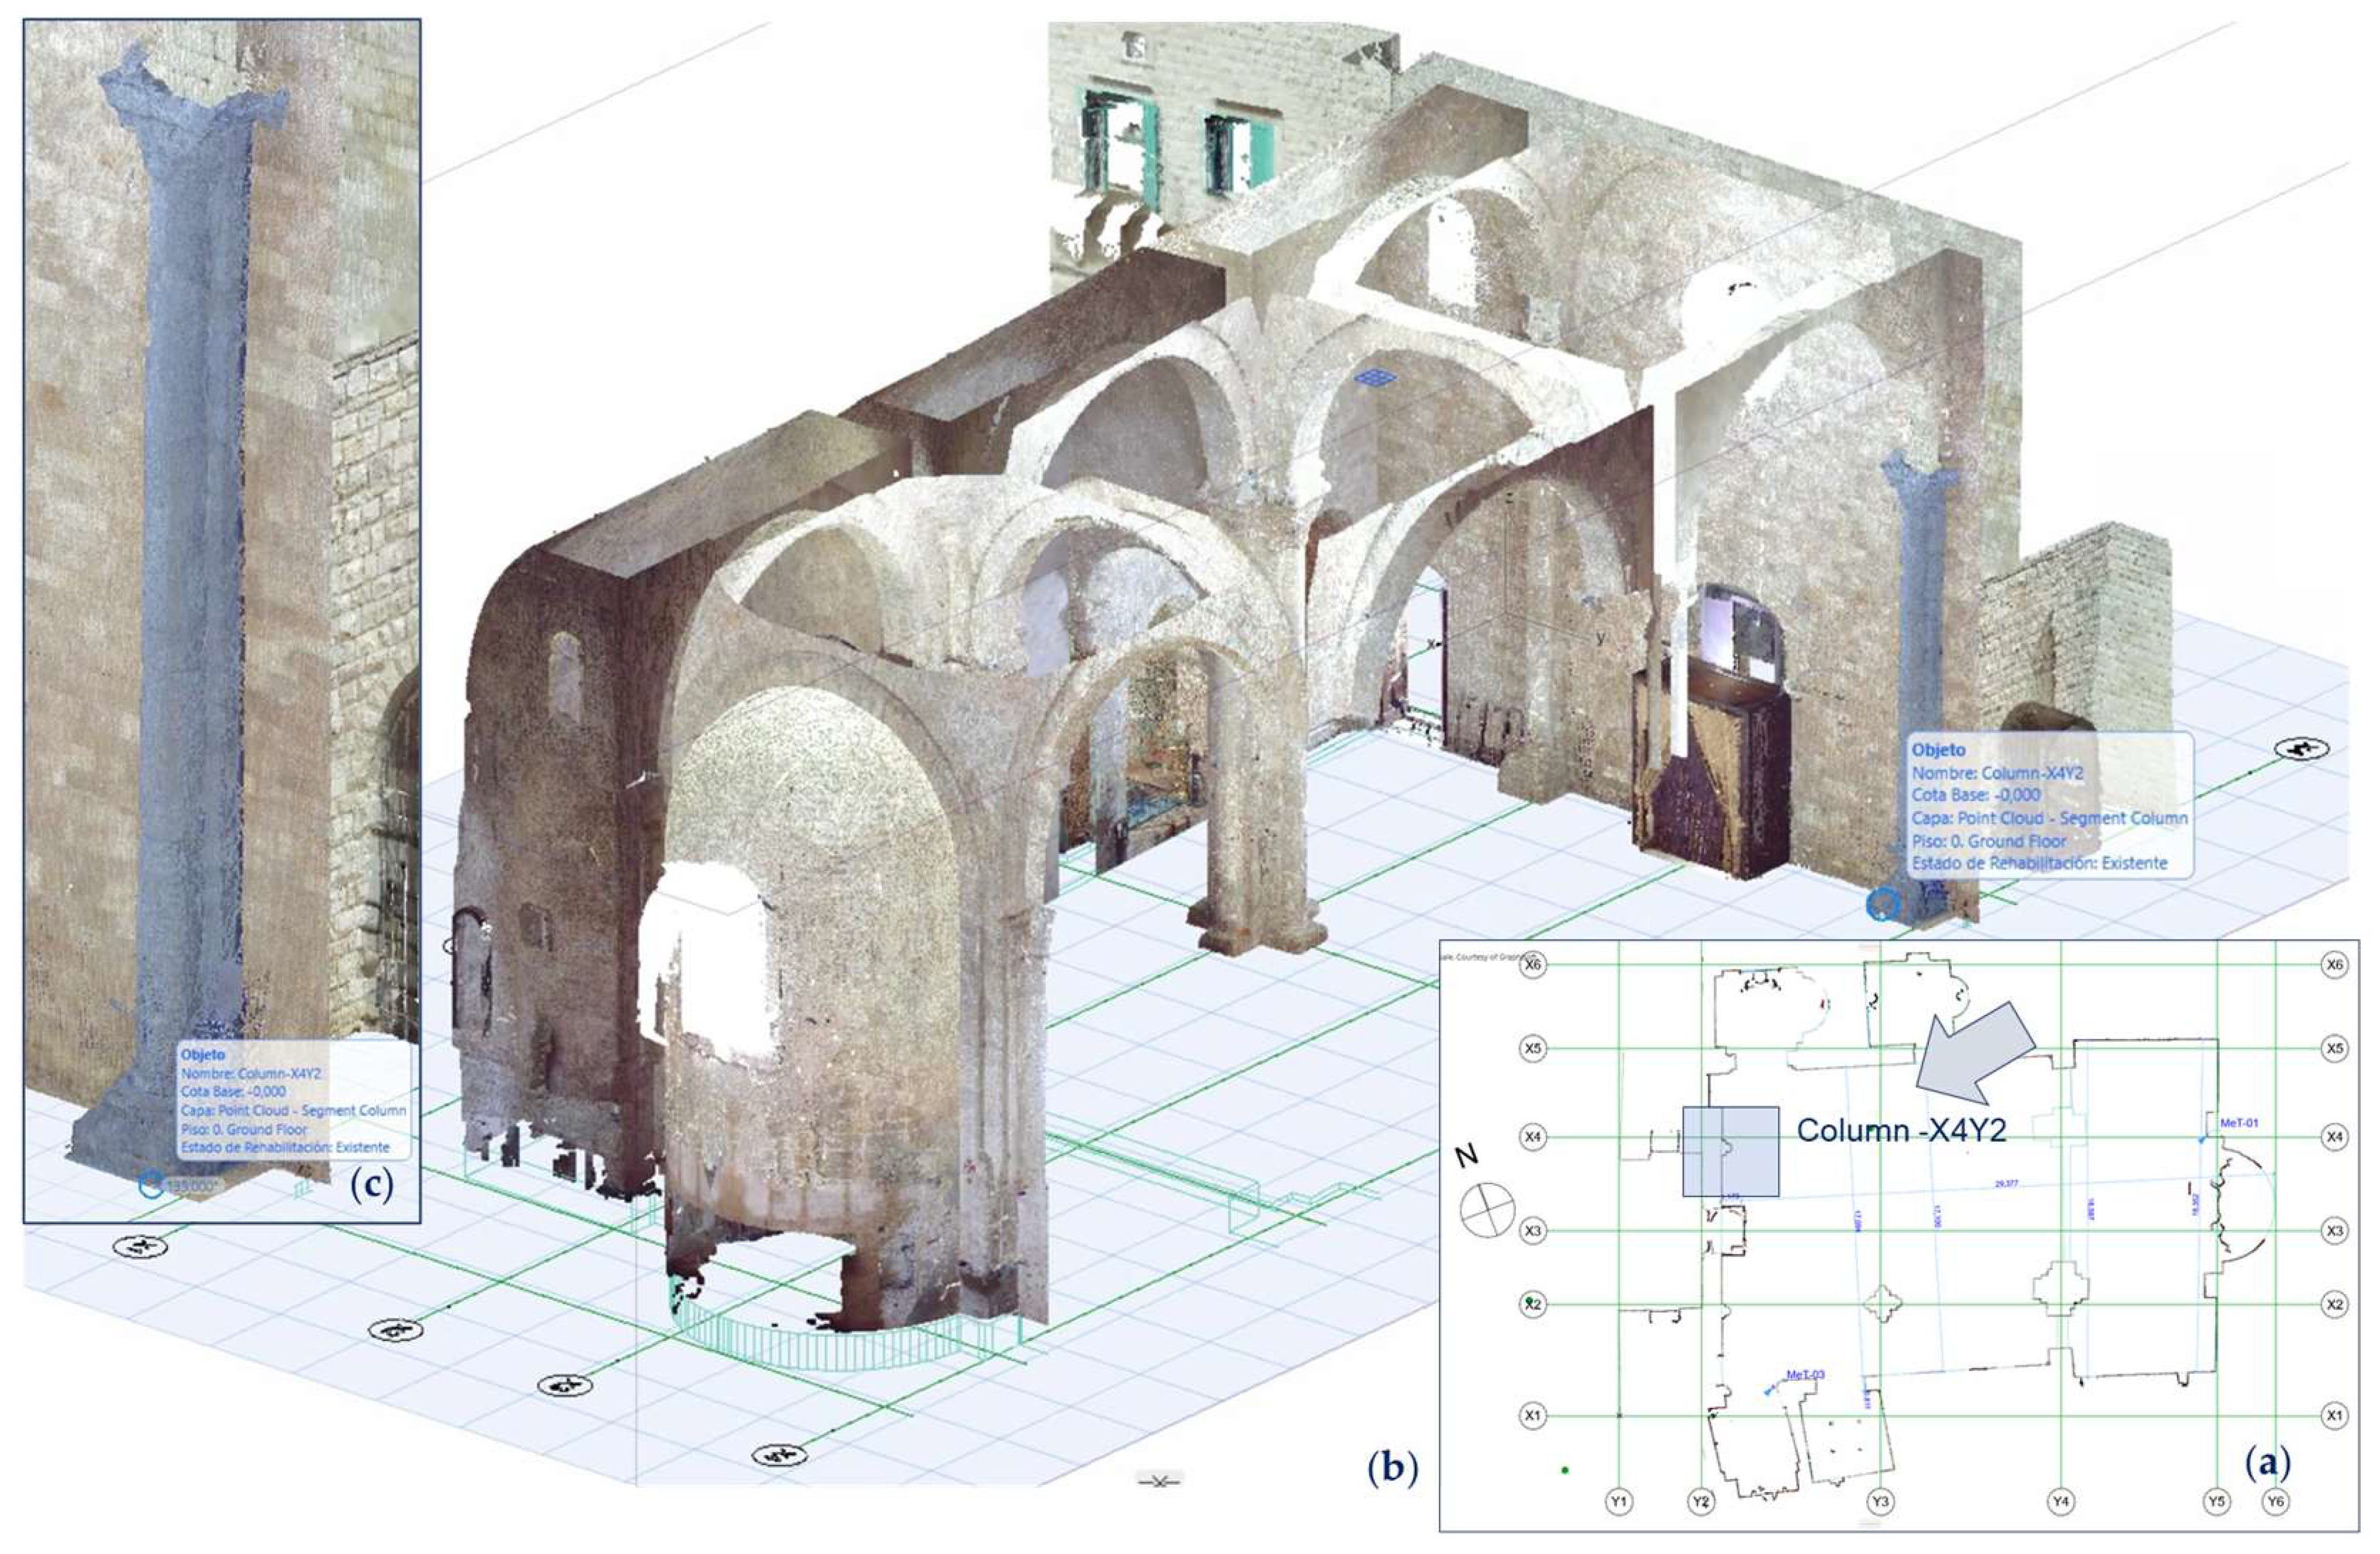Image resolution: width=2380 pixels, height=1554 pixels.
Task: Click the MeT-03 measurement label
Action: click(1805, 1375)
